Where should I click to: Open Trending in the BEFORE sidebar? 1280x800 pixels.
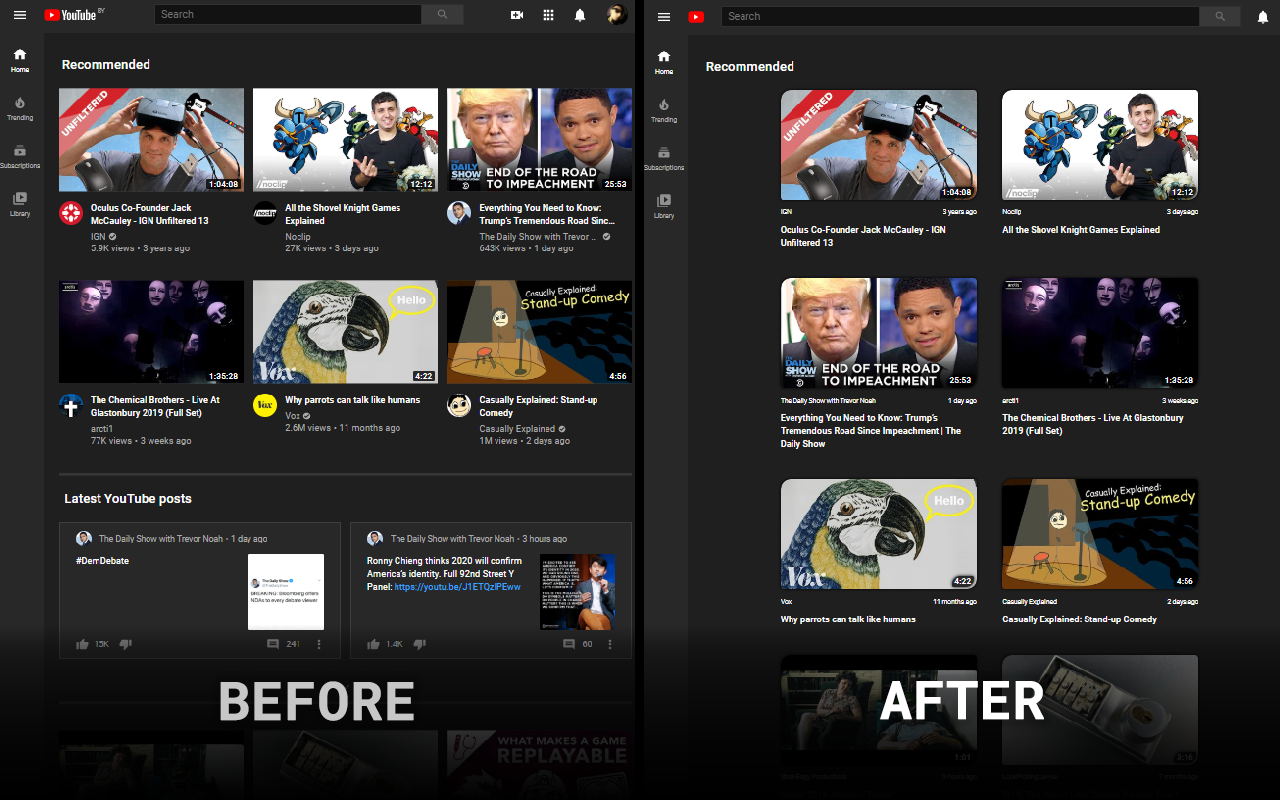[x=20, y=108]
